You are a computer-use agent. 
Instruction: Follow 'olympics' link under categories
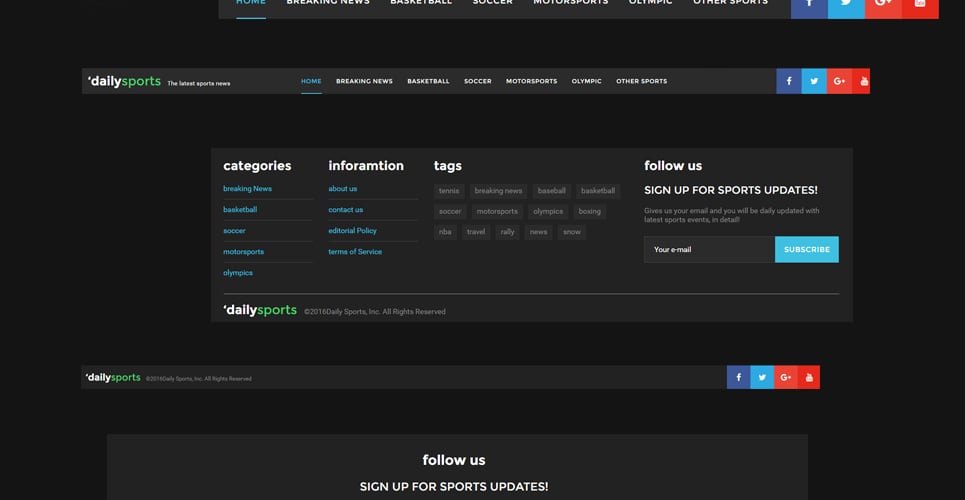[x=238, y=273]
